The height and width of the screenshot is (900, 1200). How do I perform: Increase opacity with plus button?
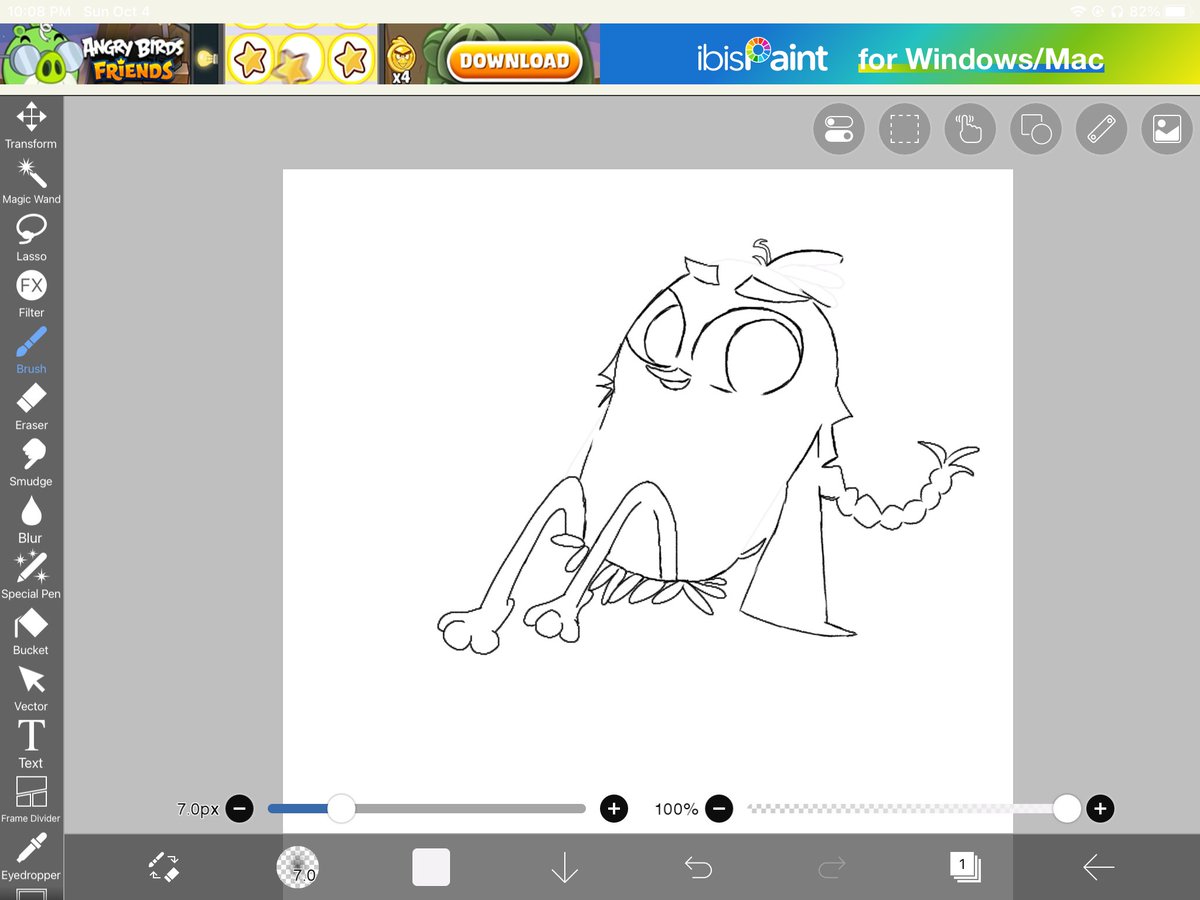click(x=1100, y=808)
